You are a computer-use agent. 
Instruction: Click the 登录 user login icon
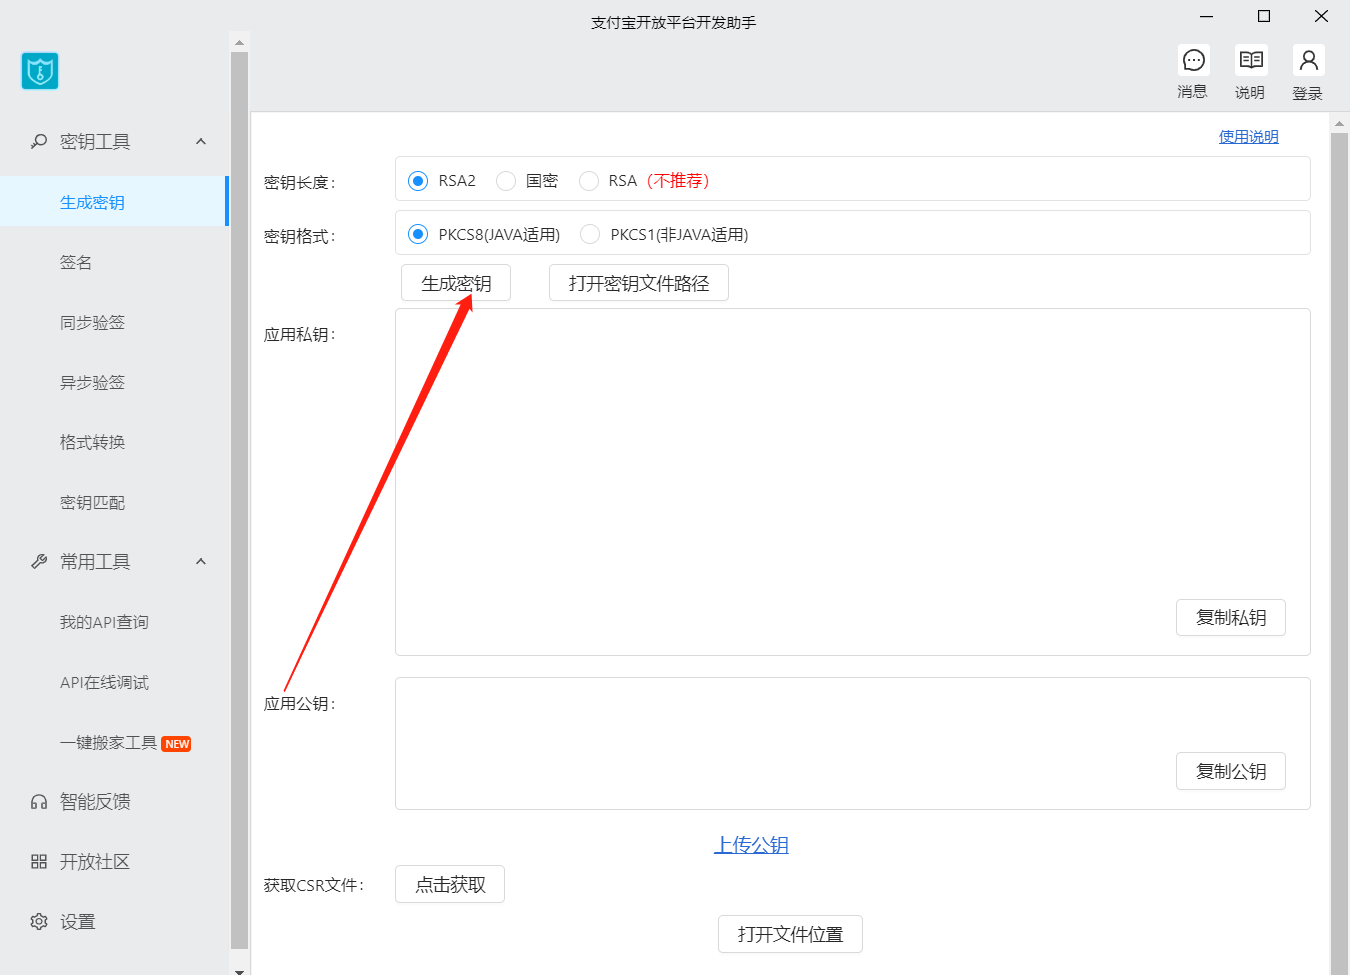tap(1308, 61)
